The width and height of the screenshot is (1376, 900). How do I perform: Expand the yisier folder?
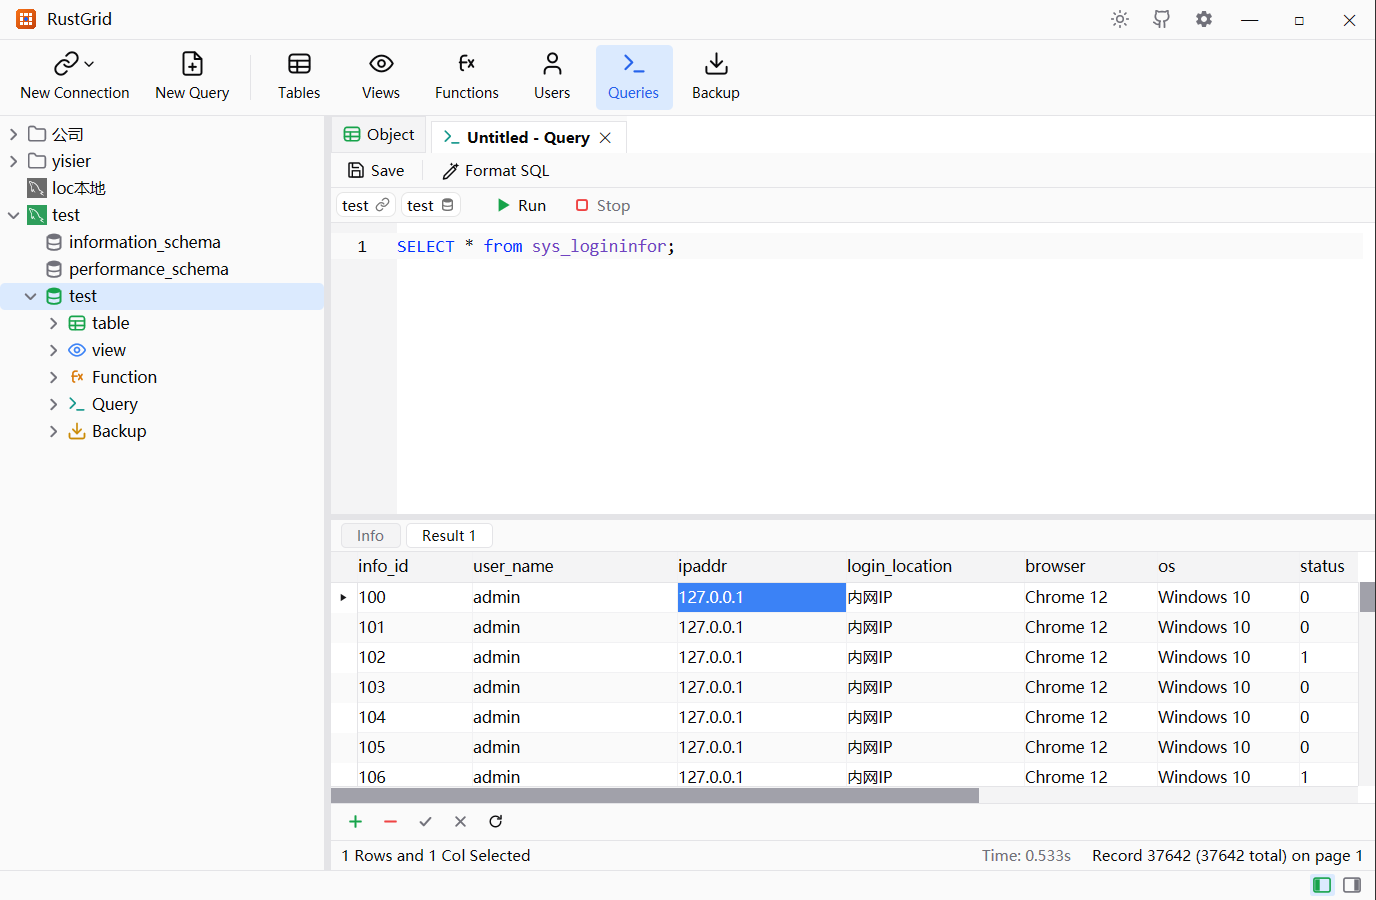(x=14, y=161)
